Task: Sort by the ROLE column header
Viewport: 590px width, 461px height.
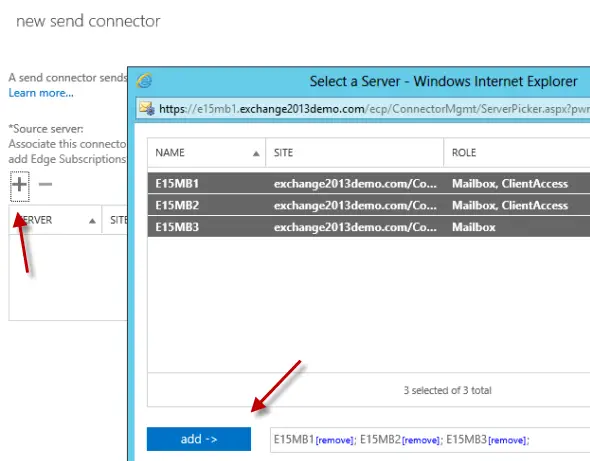Action: tap(517, 152)
